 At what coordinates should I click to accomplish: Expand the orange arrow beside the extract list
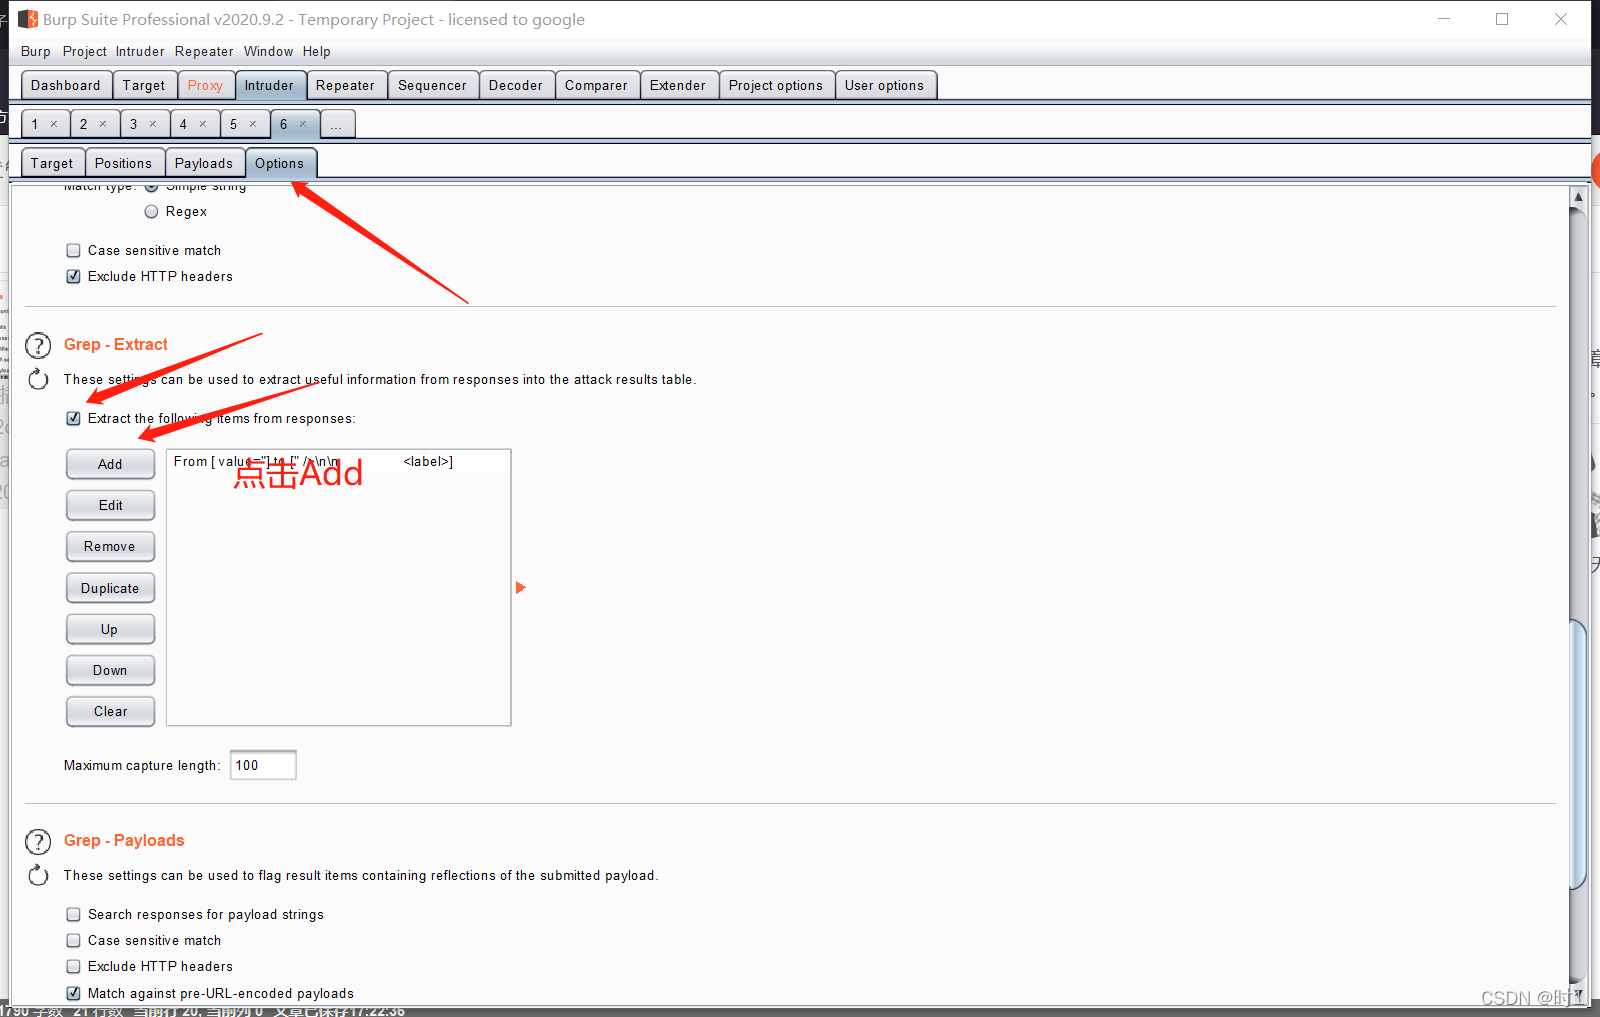click(520, 588)
